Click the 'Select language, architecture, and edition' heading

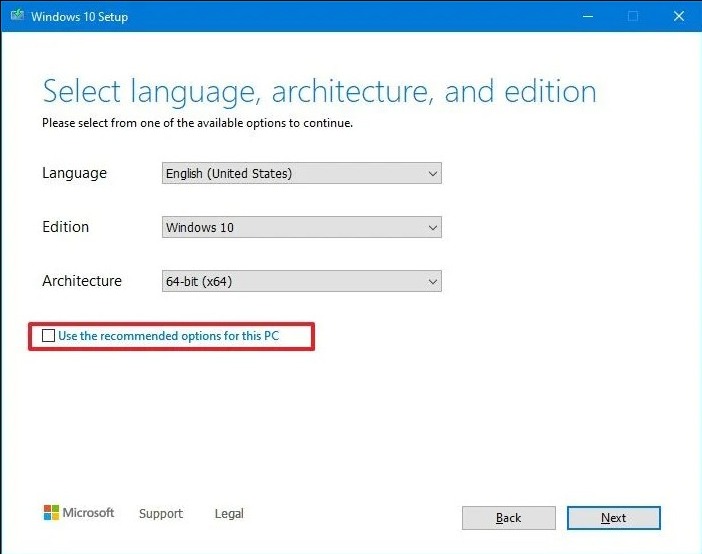pyautogui.click(x=319, y=92)
